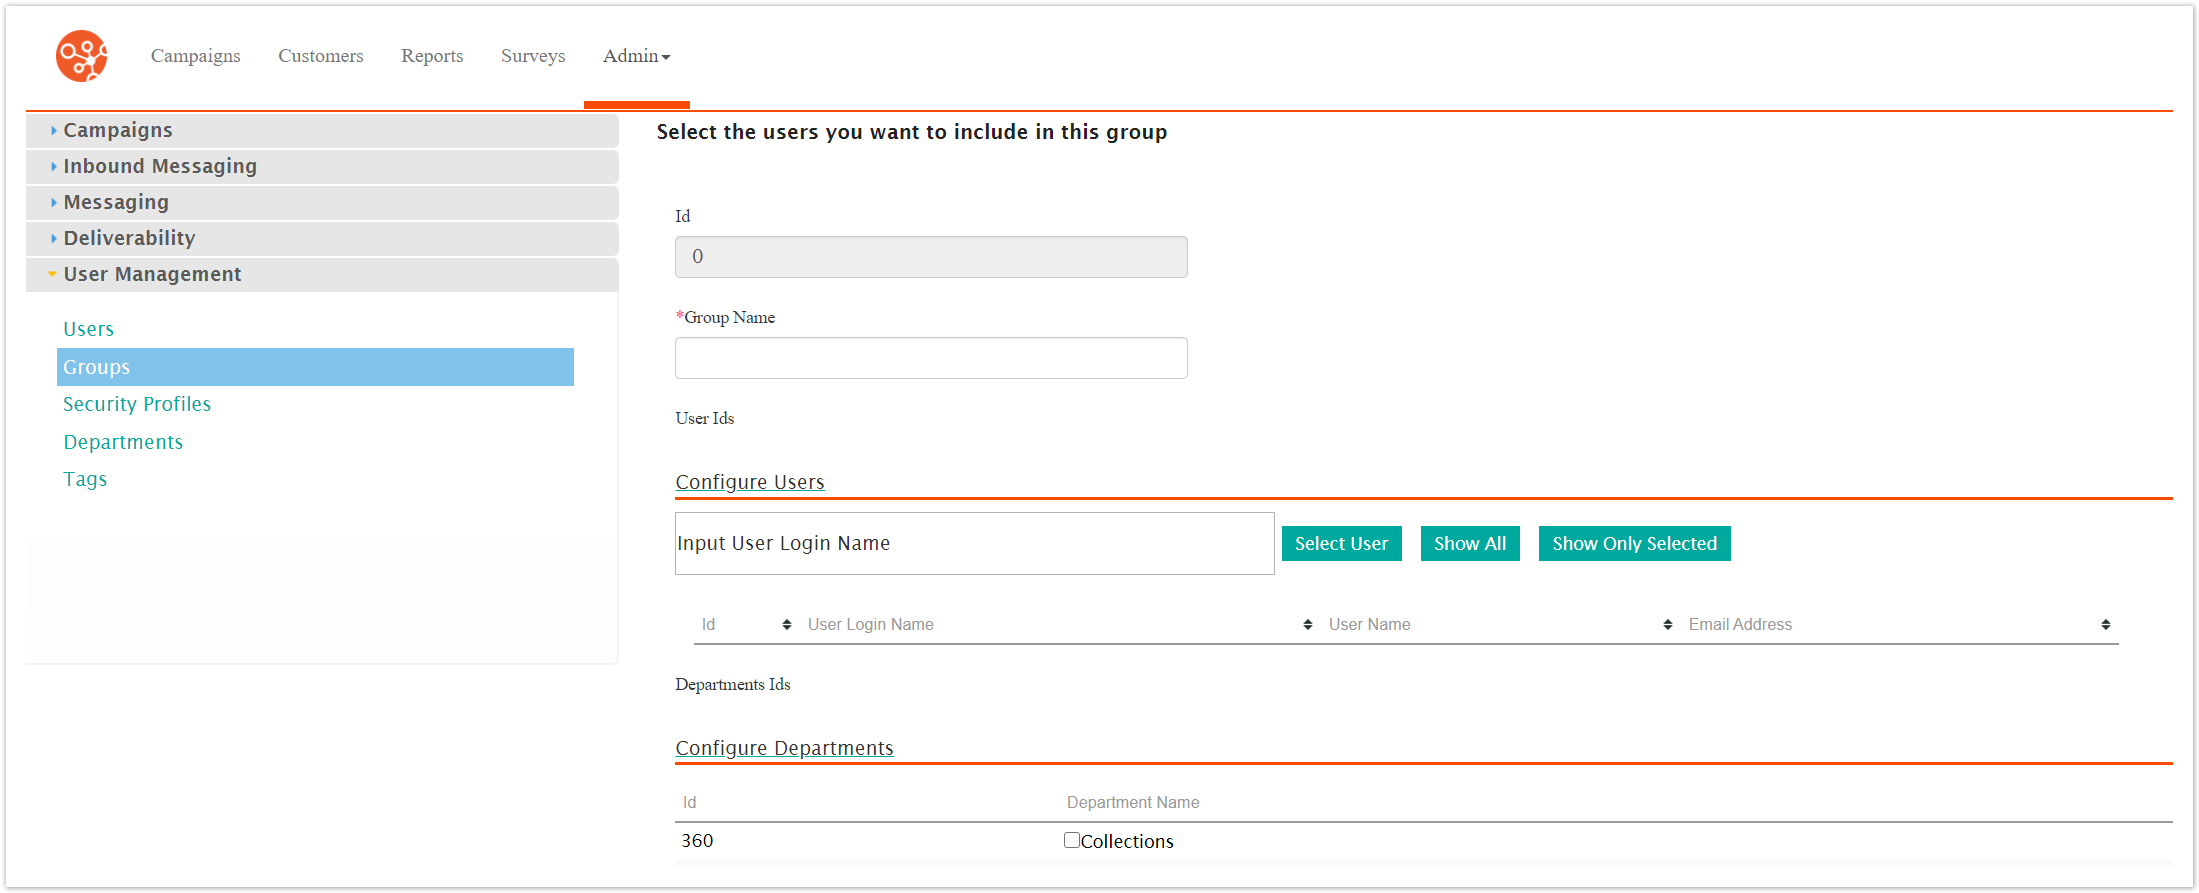Open the Reports top menu

tap(432, 57)
